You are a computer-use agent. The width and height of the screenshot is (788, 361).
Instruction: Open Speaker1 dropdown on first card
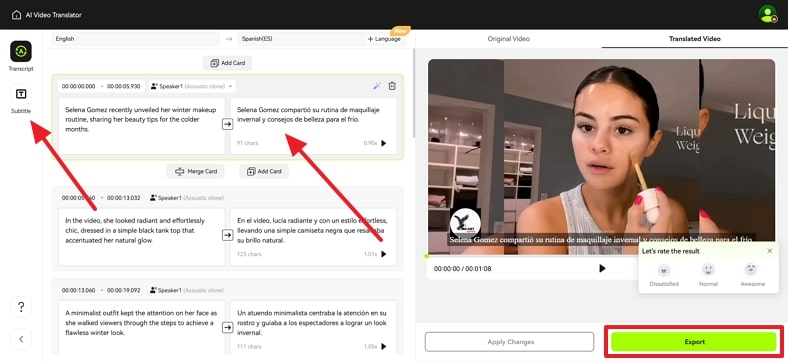click(x=192, y=86)
